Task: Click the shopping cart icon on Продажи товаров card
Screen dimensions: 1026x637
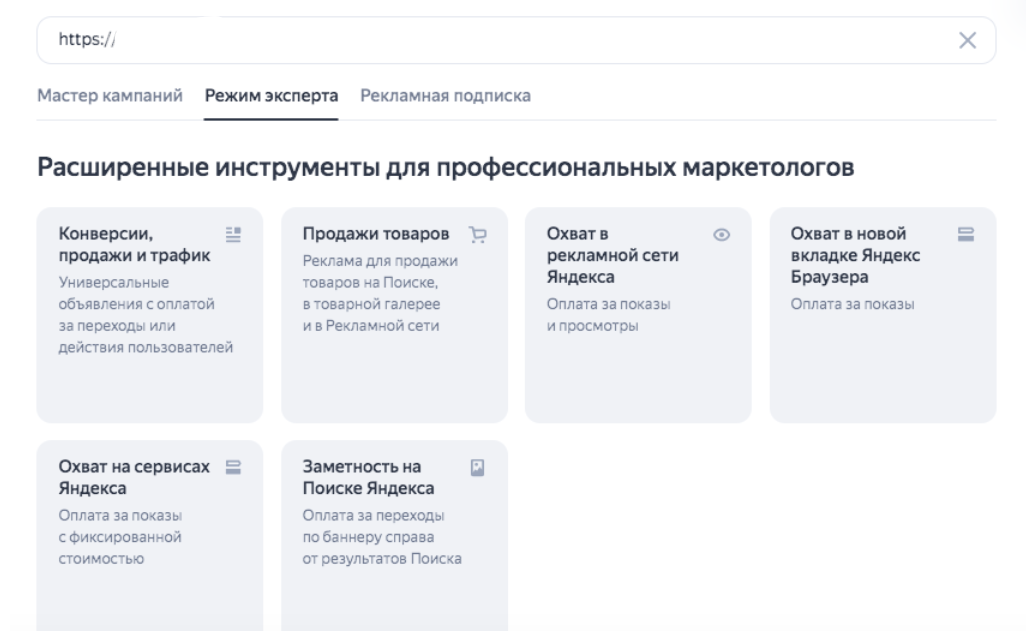Action: (x=478, y=234)
